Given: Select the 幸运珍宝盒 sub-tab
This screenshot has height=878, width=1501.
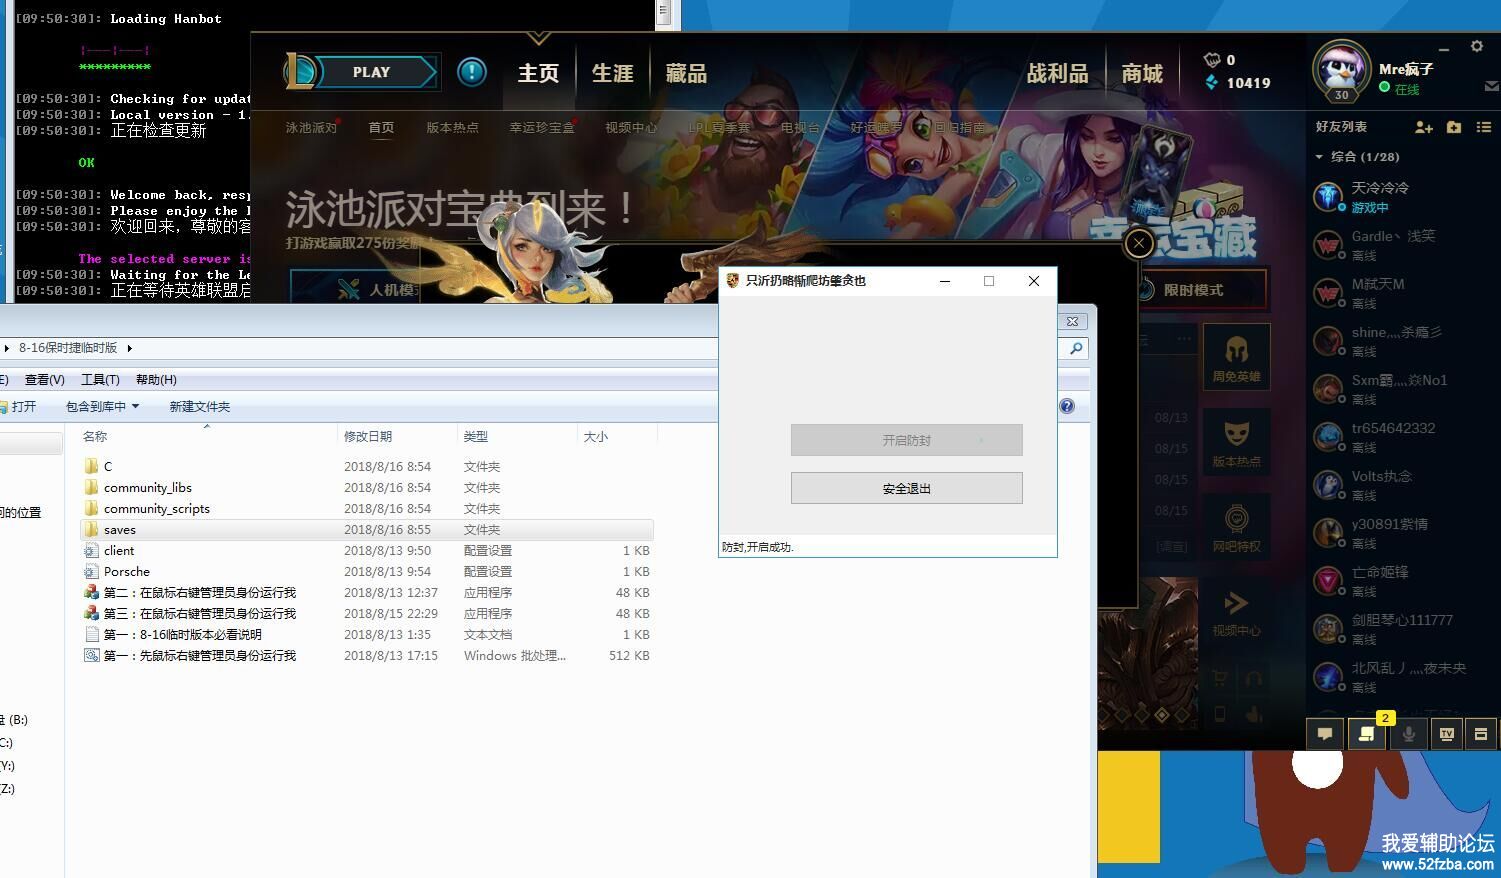Looking at the screenshot, I should click(542, 127).
